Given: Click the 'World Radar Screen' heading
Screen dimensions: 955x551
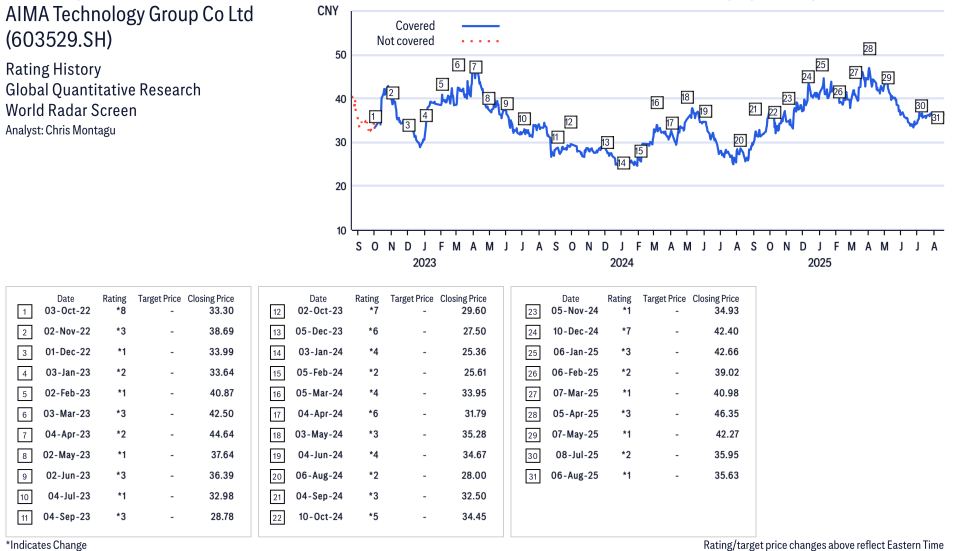Looking at the screenshot, I should [x=71, y=111].
